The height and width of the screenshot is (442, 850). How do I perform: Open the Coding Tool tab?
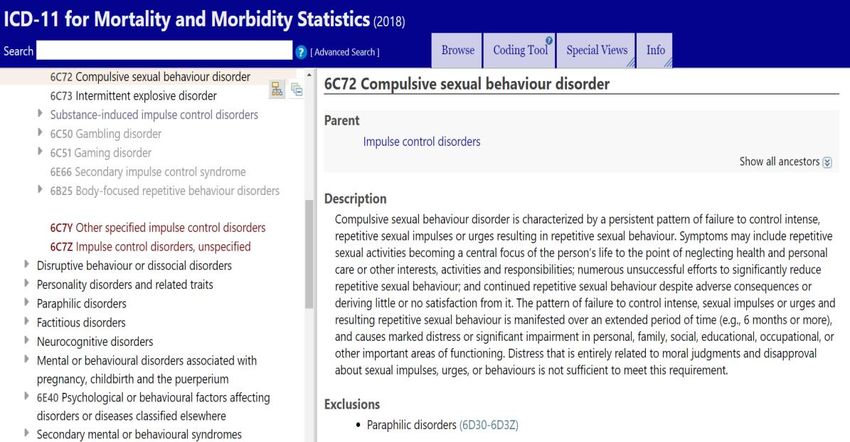tap(520, 50)
